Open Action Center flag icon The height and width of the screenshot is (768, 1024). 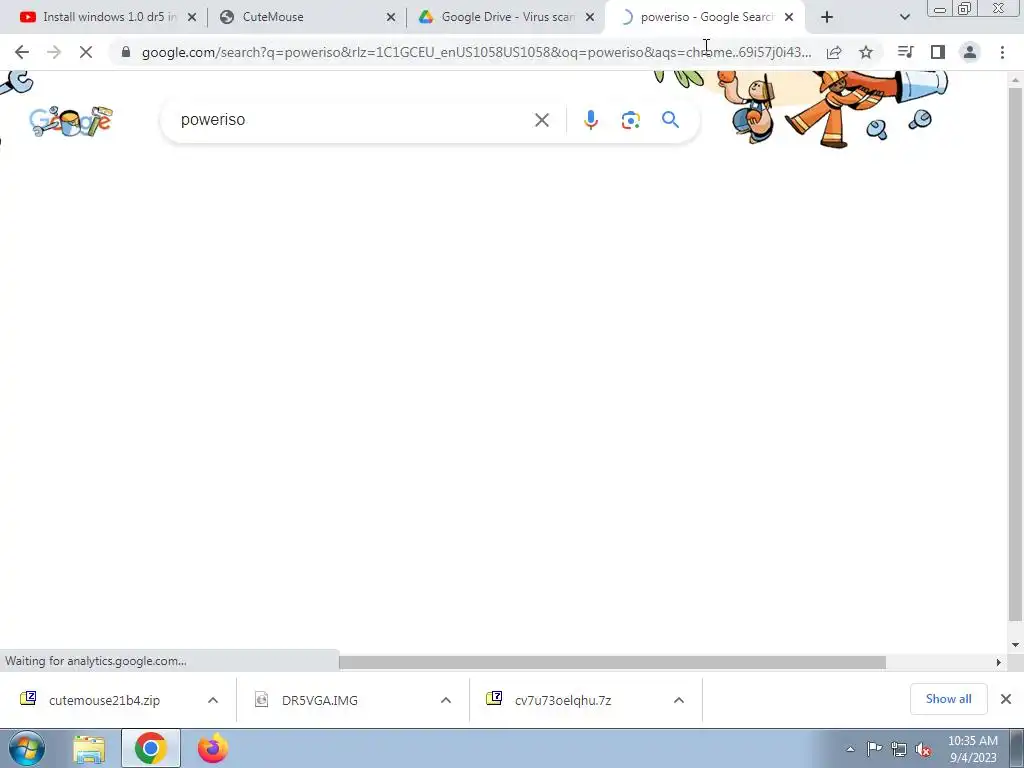tap(874, 749)
